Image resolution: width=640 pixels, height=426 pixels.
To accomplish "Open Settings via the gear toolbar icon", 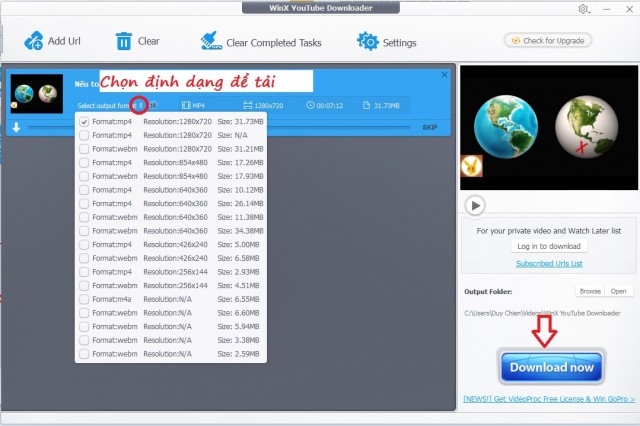I will [x=368, y=41].
